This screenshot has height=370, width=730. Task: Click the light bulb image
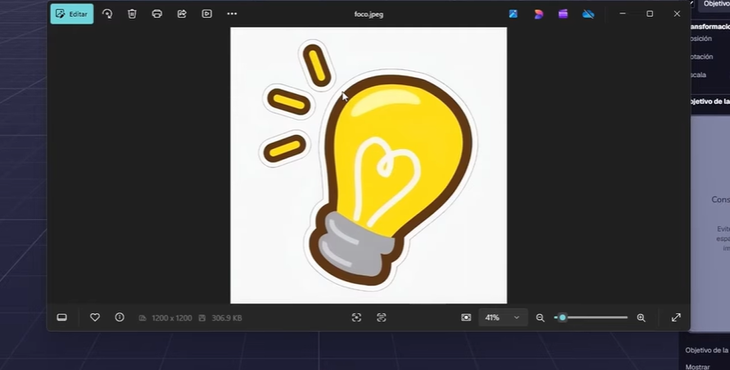(369, 165)
